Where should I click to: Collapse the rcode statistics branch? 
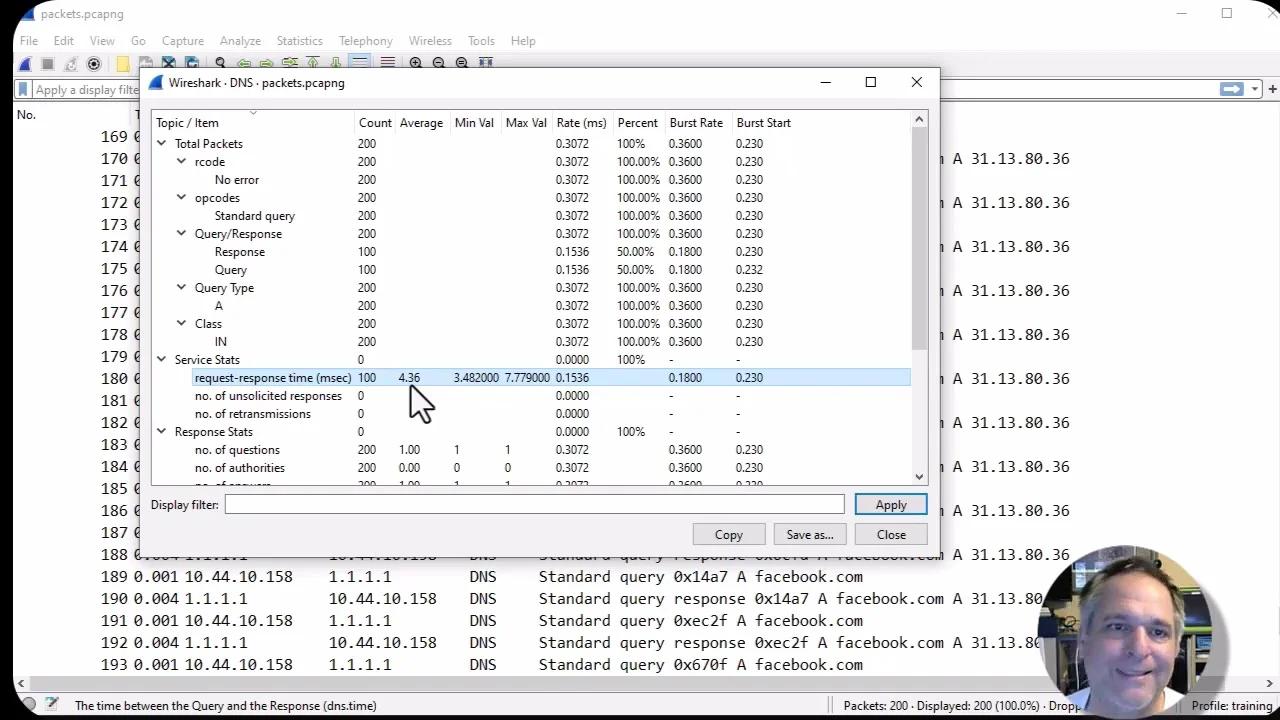pyautogui.click(x=180, y=161)
